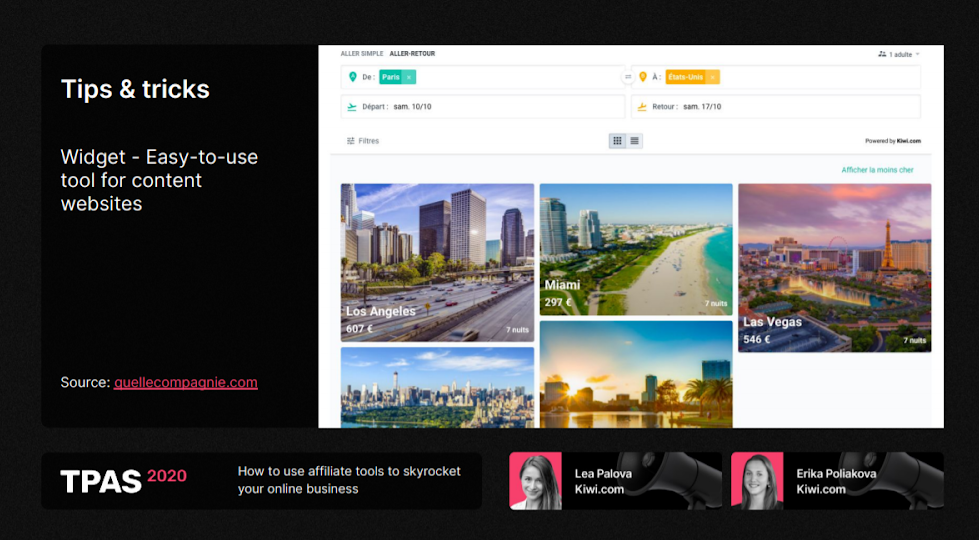Viewport: 979px width, 540px height.
Task: Expand the 1 adulte passenger dropdown
Action: pyautogui.click(x=898, y=54)
